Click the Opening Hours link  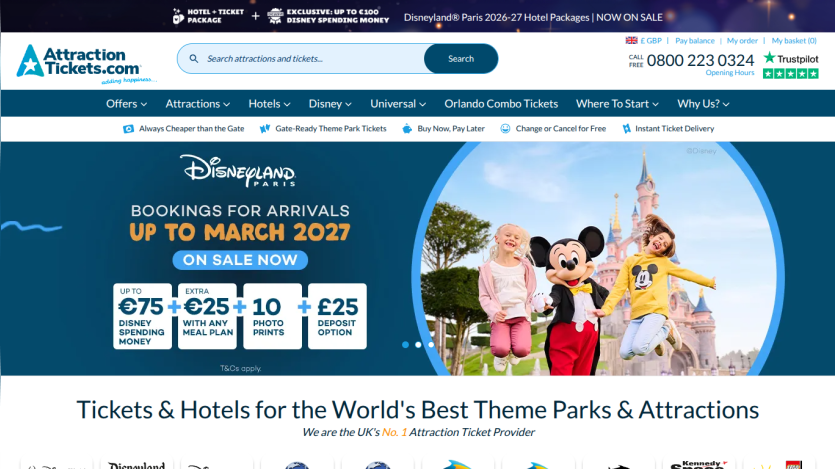(x=730, y=73)
